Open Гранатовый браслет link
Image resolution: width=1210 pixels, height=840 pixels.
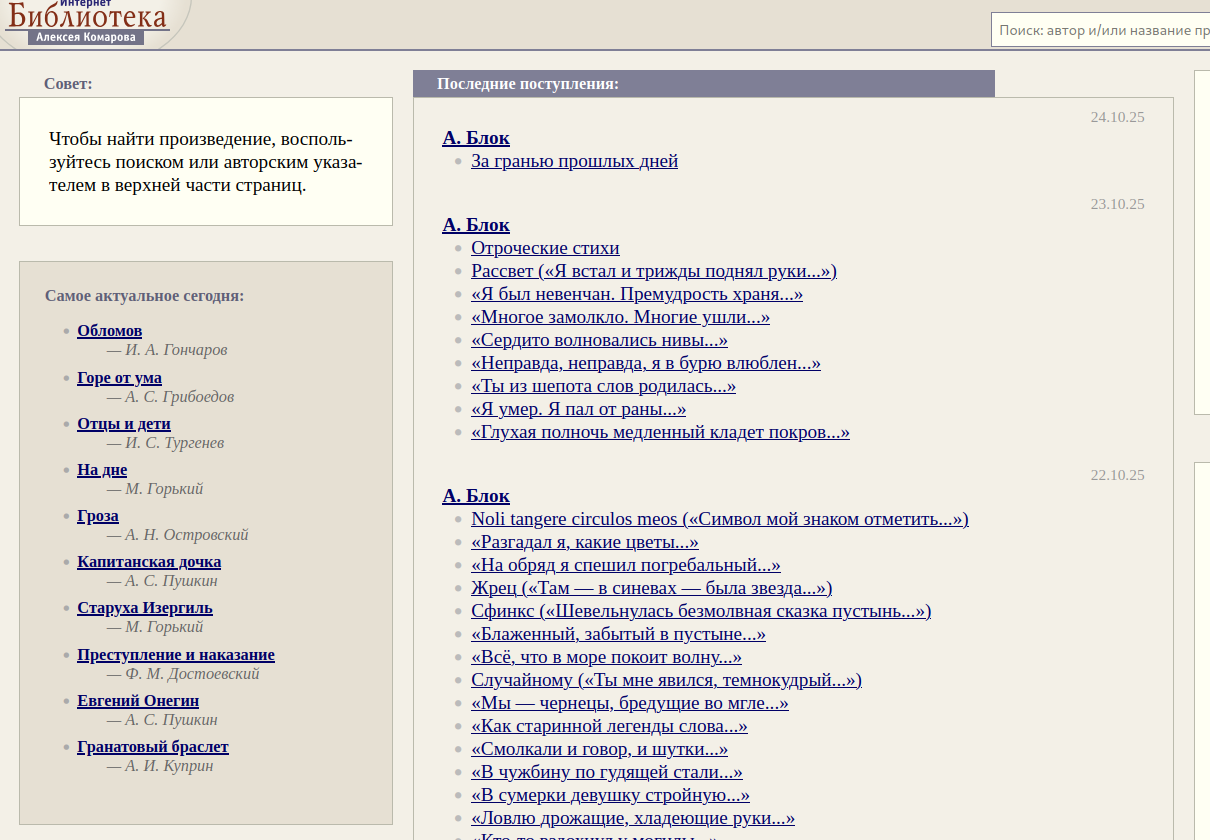[153, 747]
